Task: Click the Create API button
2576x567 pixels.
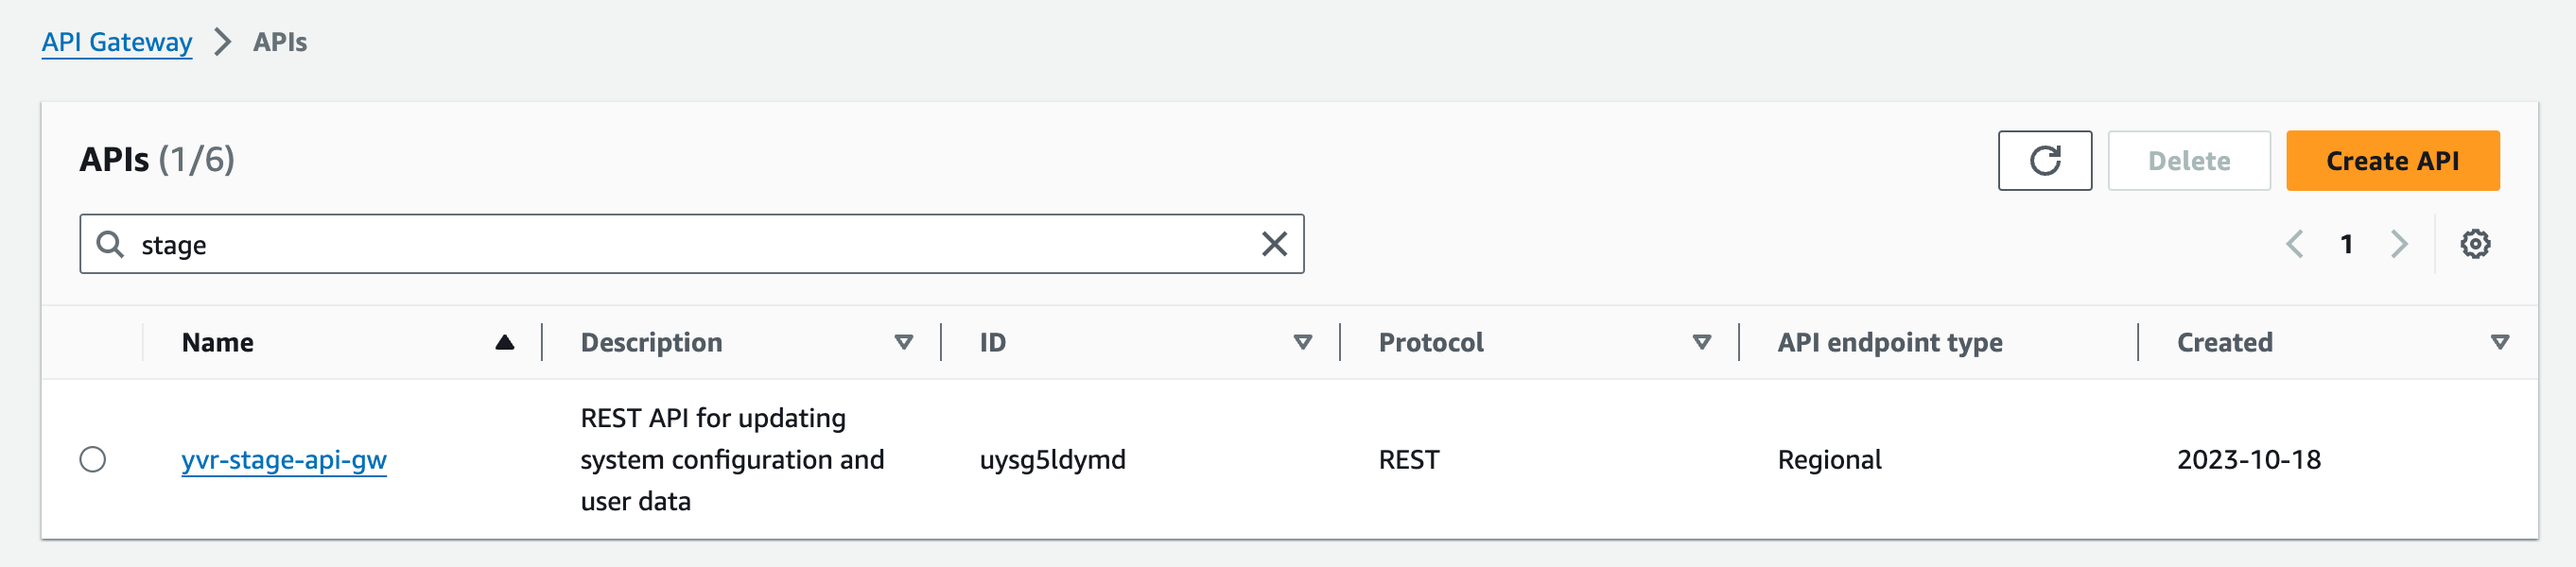Action: [x=2392, y=160]
